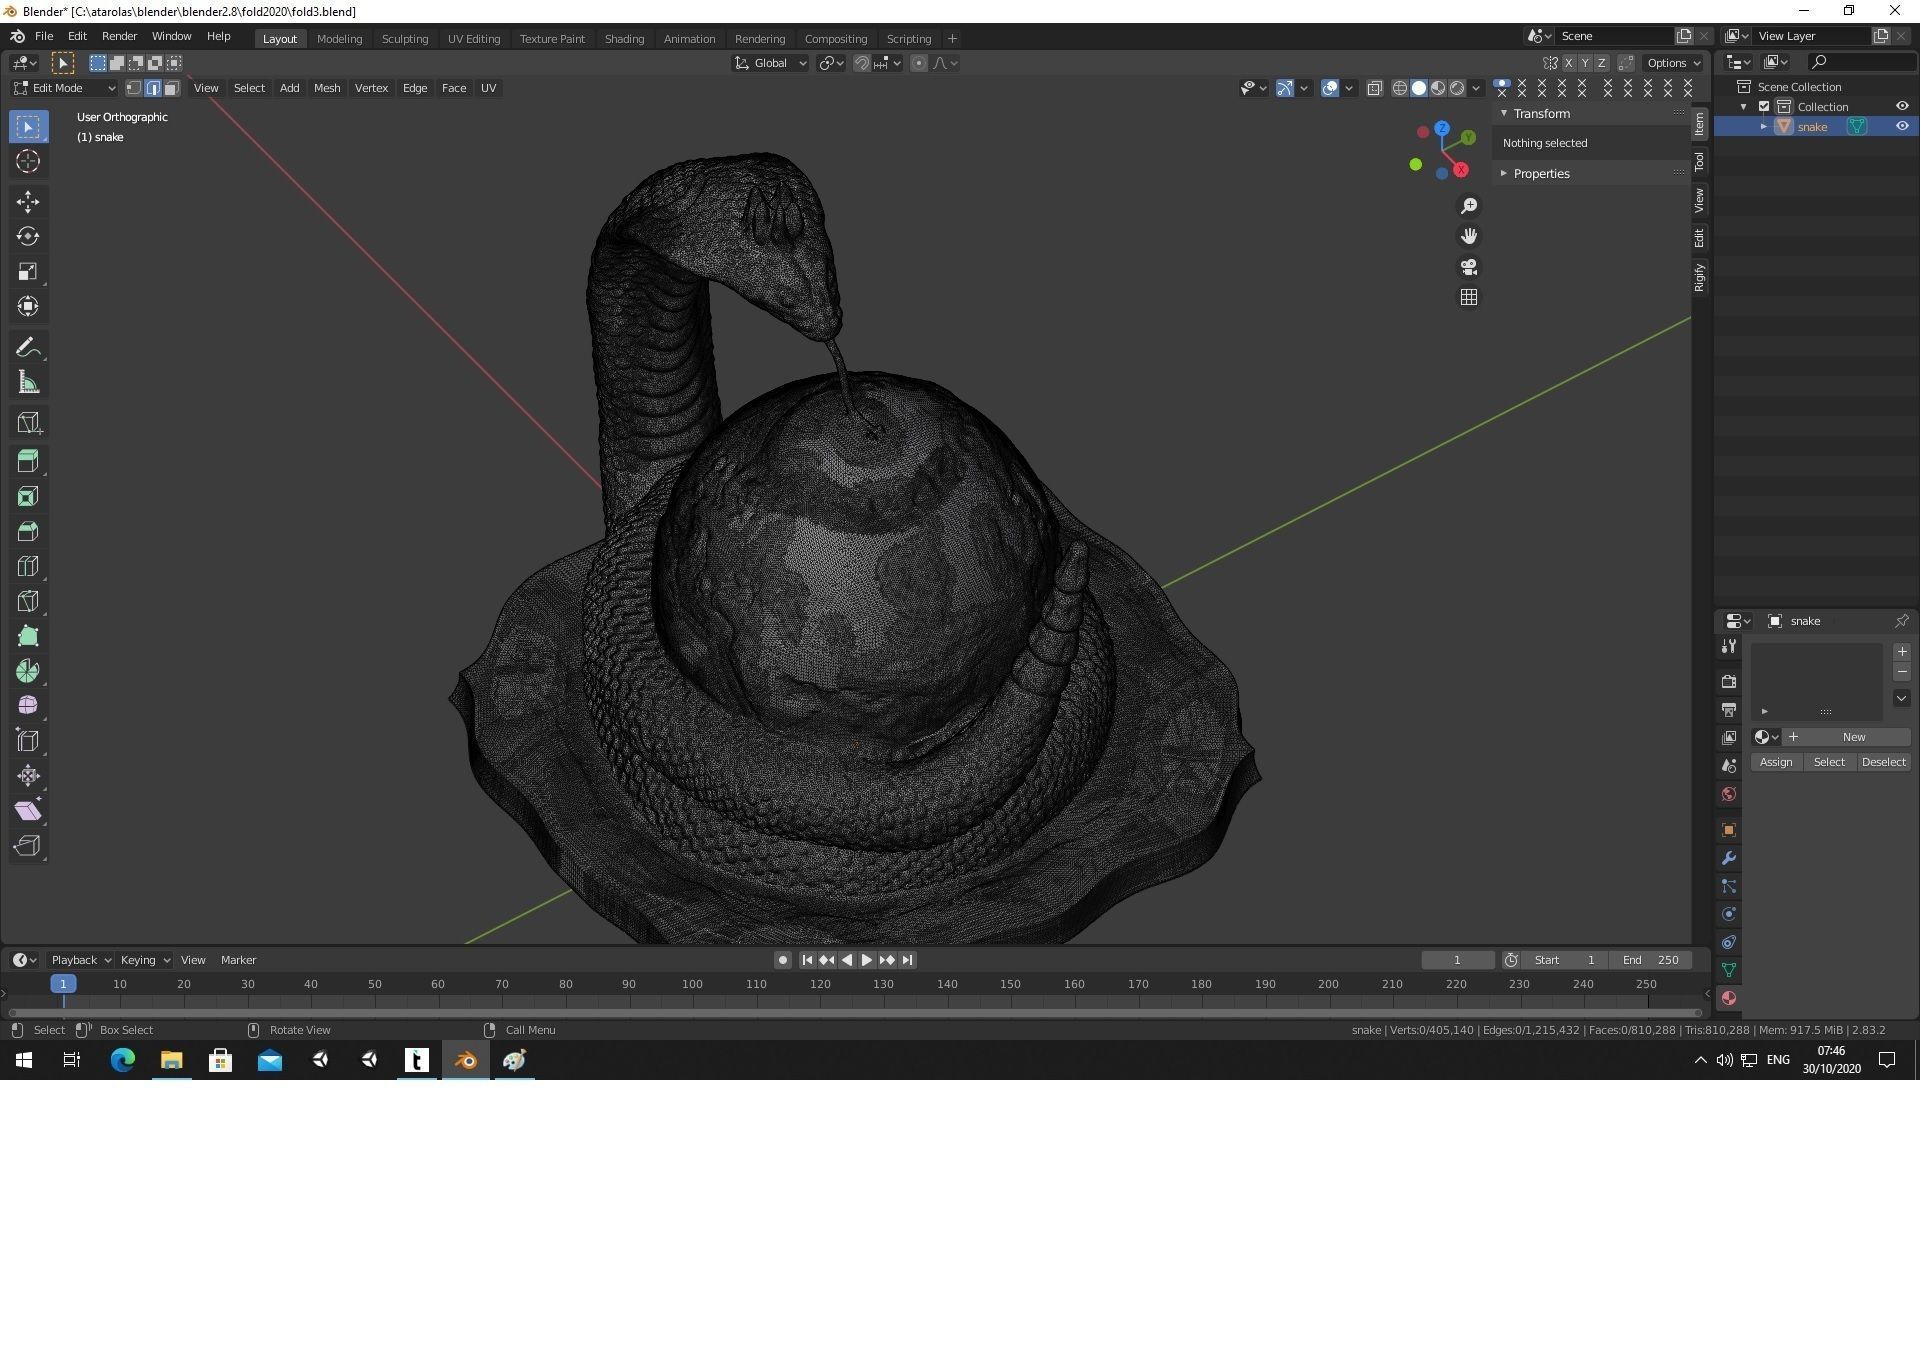Image resolution: width=1920 pixels, height=1360 pixels.
Task: Play the animation forward
Action: click(x=867, y=960)
